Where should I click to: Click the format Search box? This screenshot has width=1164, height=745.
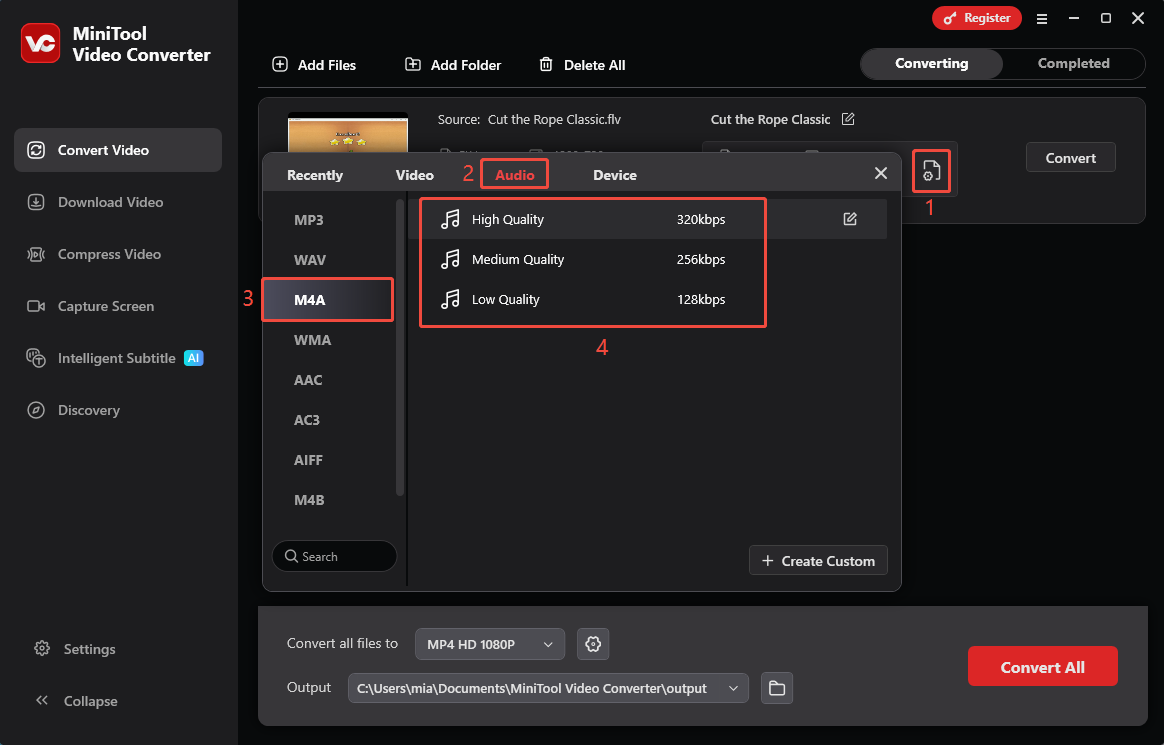334,556
